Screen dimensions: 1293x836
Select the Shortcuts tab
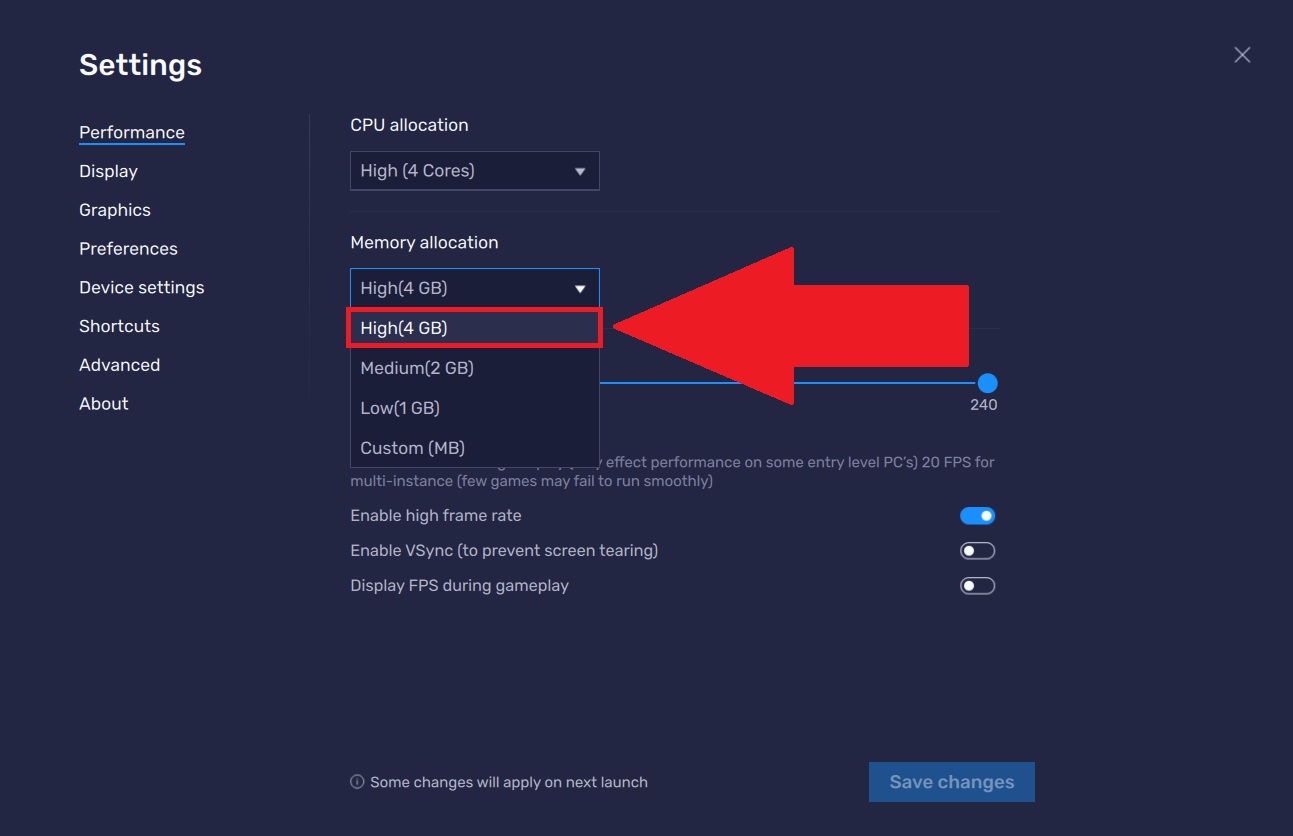point(119,326)
